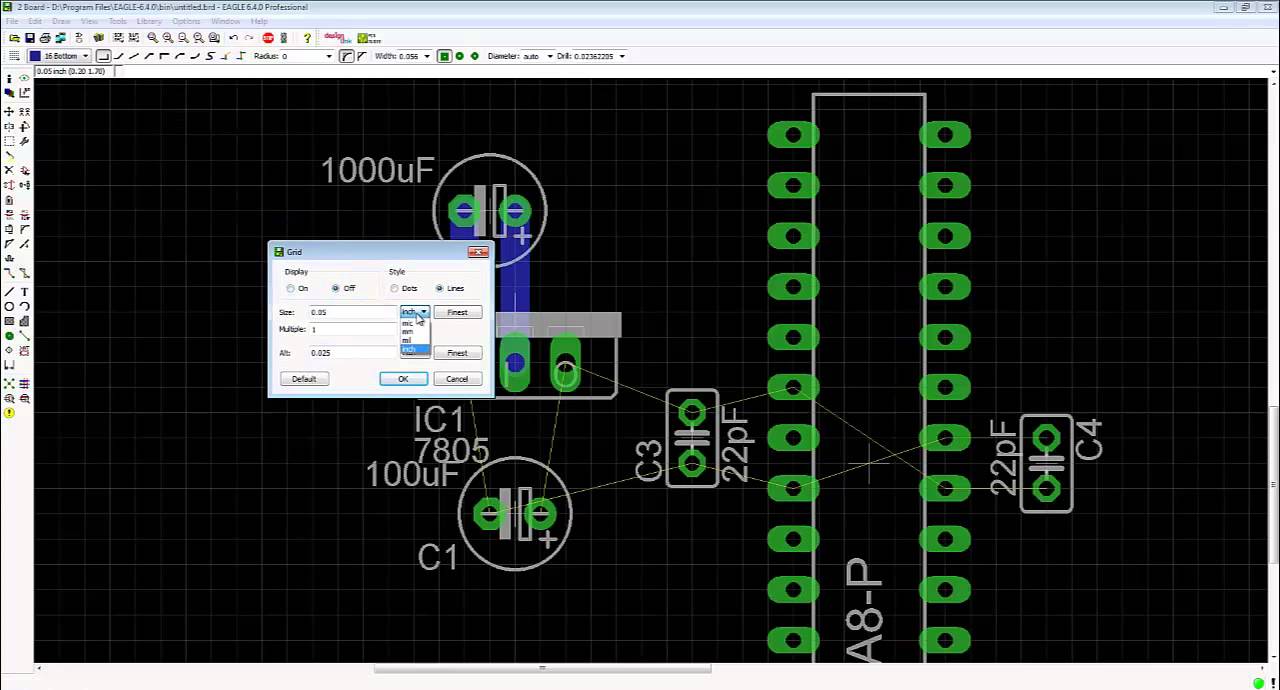Open the Options menu
Viewport: 1280px width, 690px height.
[186, 21]
